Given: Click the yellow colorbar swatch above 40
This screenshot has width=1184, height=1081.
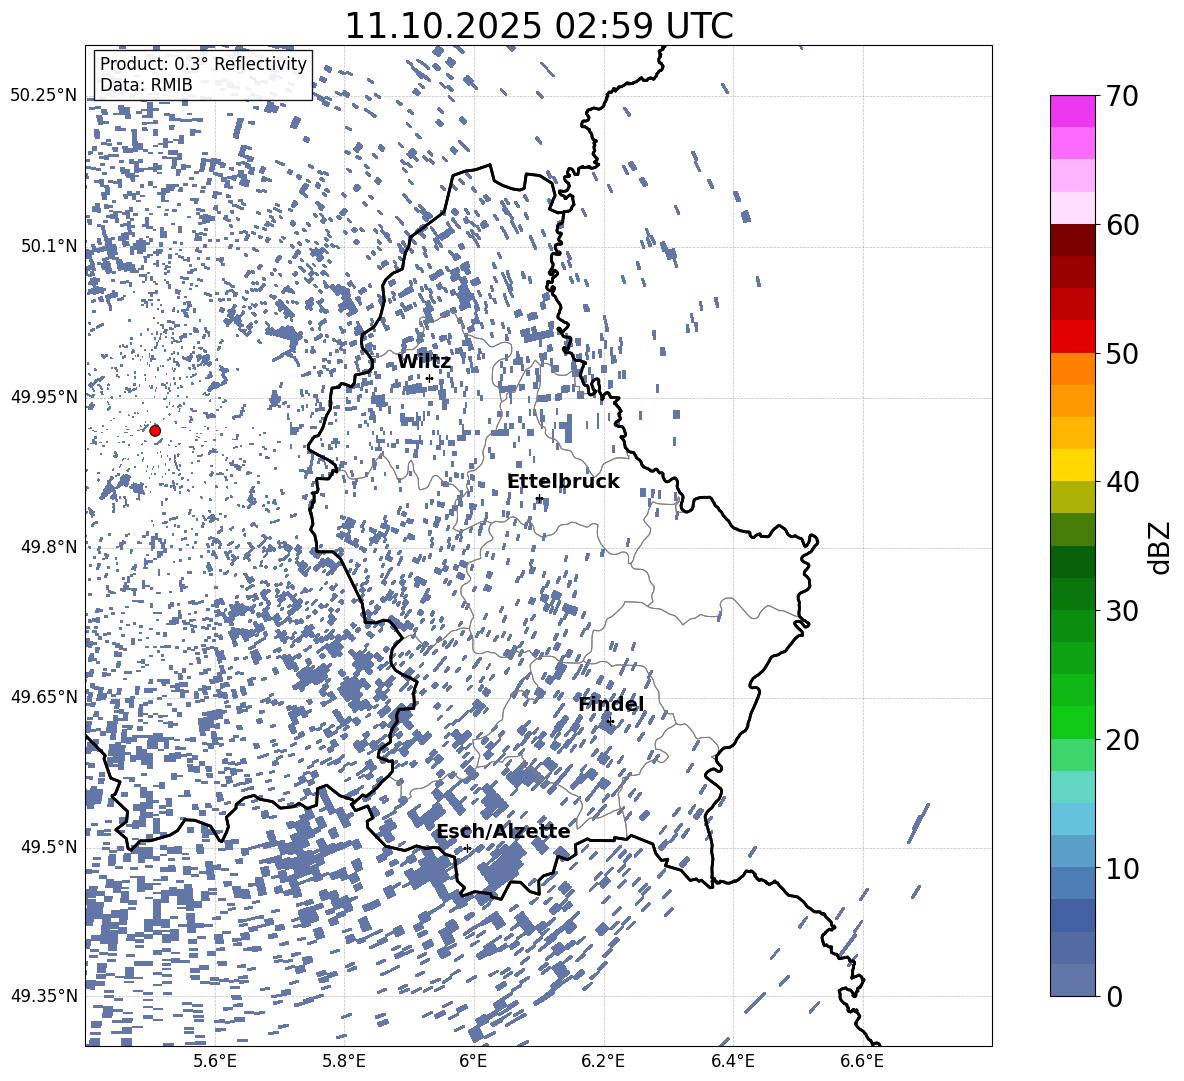Looking at the screenshot, I should click(1072, 465).
